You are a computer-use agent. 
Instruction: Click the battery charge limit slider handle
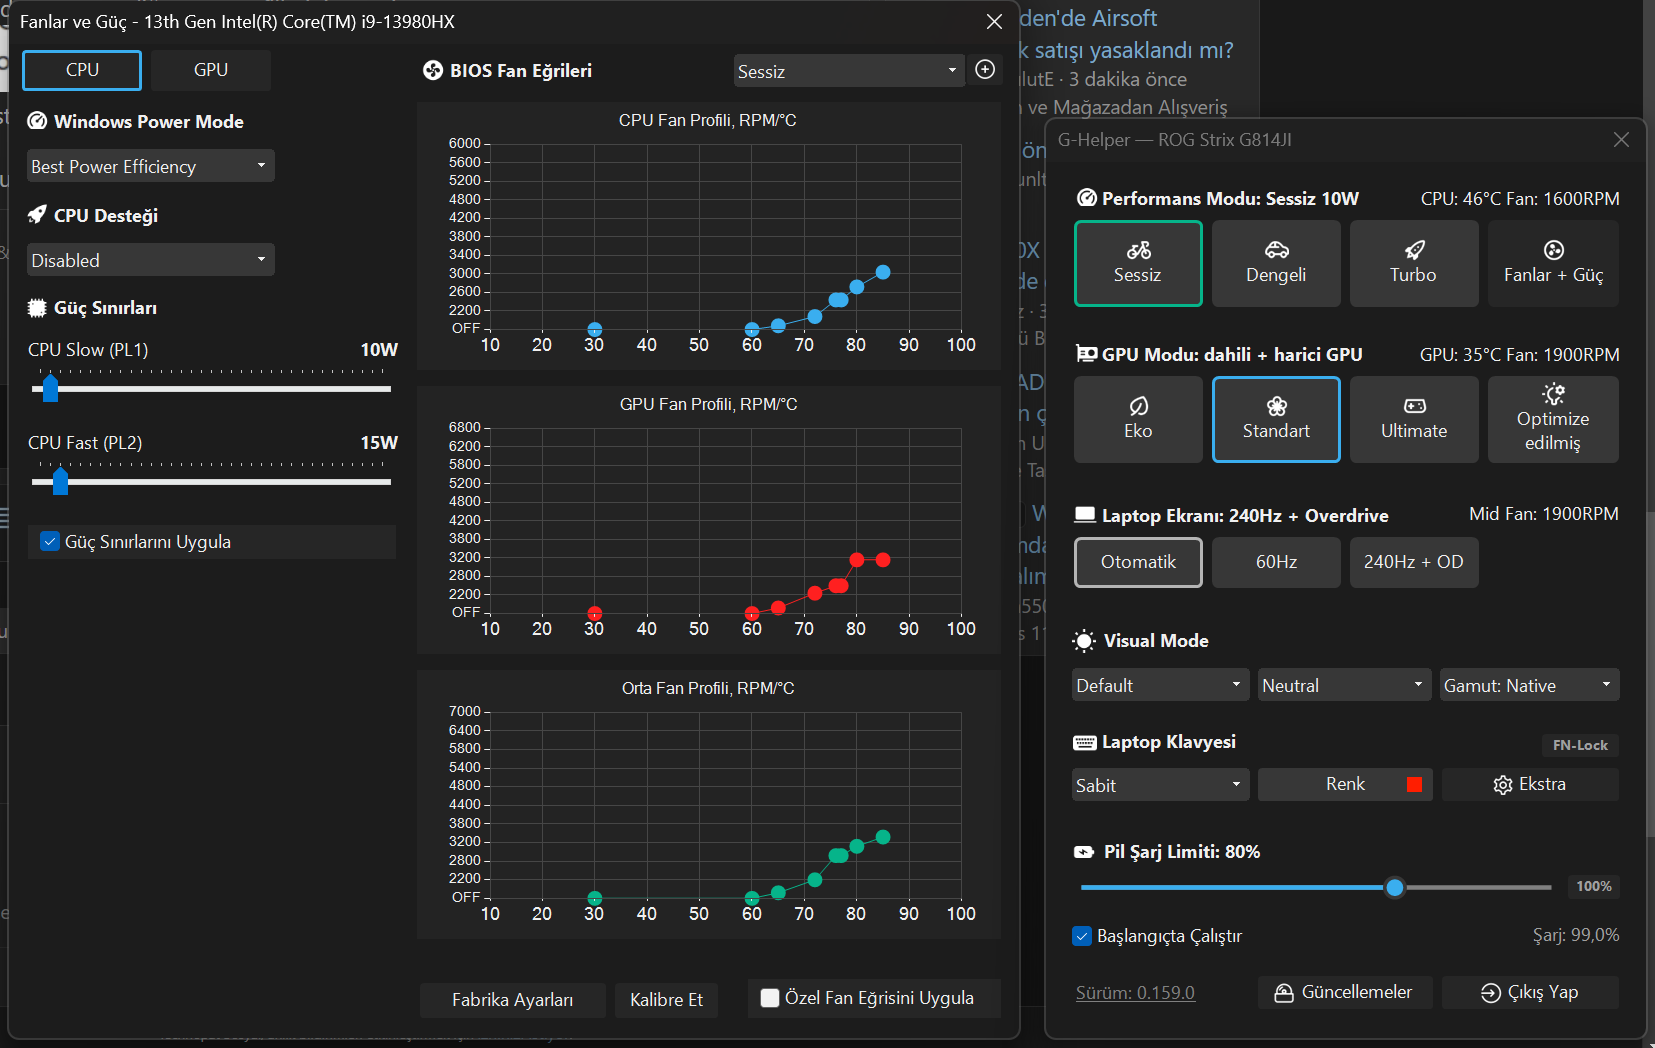click(x=1394, y=887)
